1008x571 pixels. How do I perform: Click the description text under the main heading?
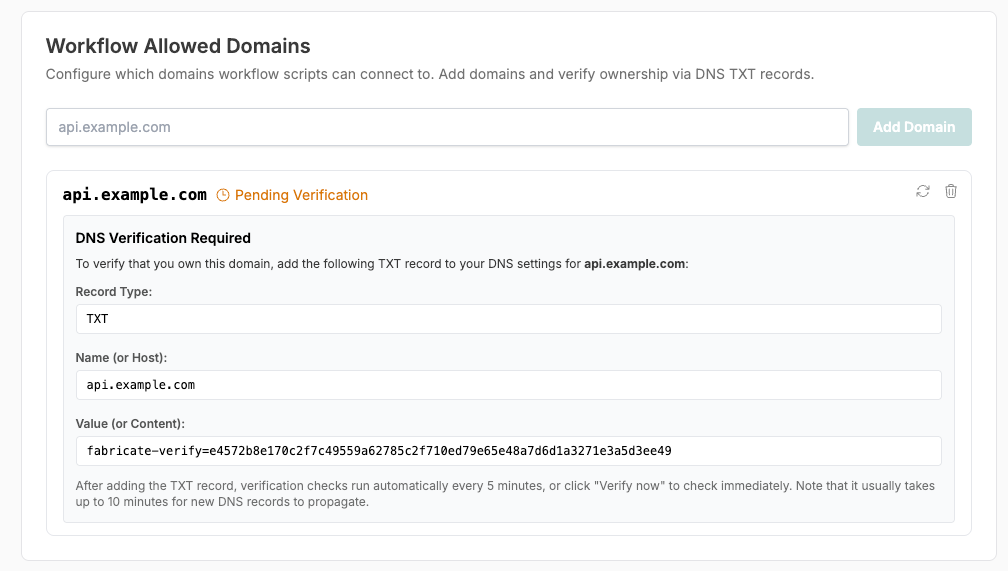coord(429,74)
